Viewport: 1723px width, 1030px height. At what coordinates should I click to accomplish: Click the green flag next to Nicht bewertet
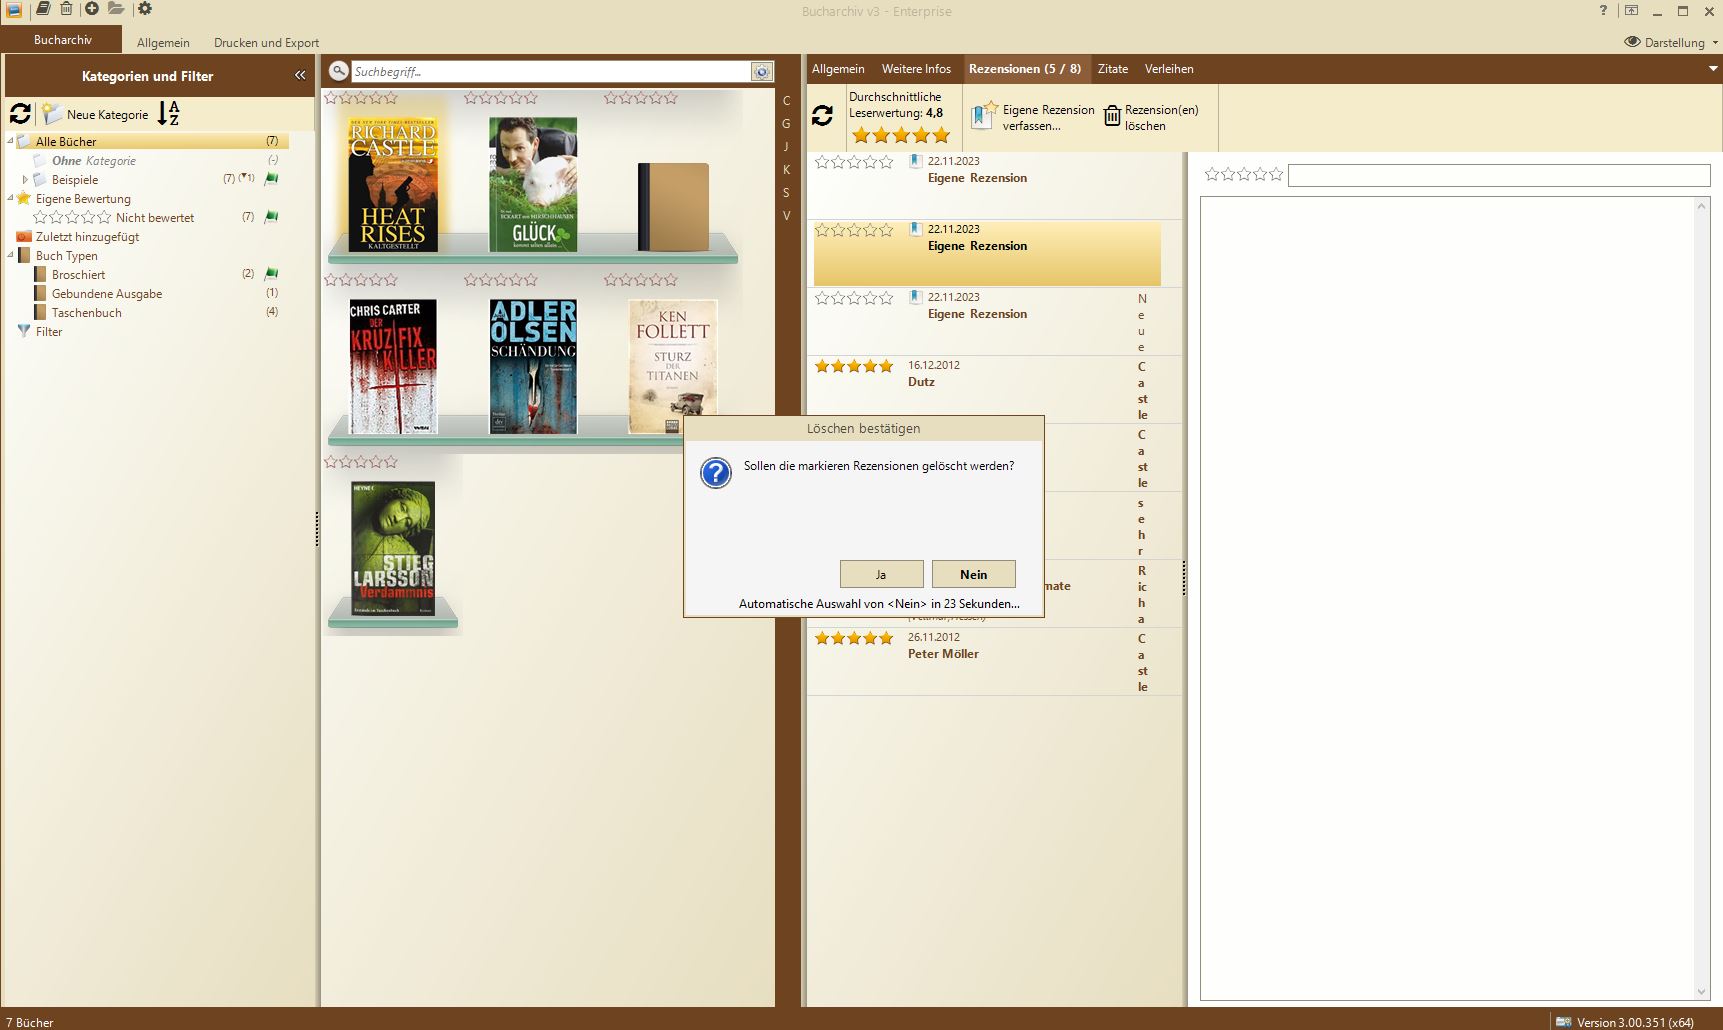click(271, 217)
